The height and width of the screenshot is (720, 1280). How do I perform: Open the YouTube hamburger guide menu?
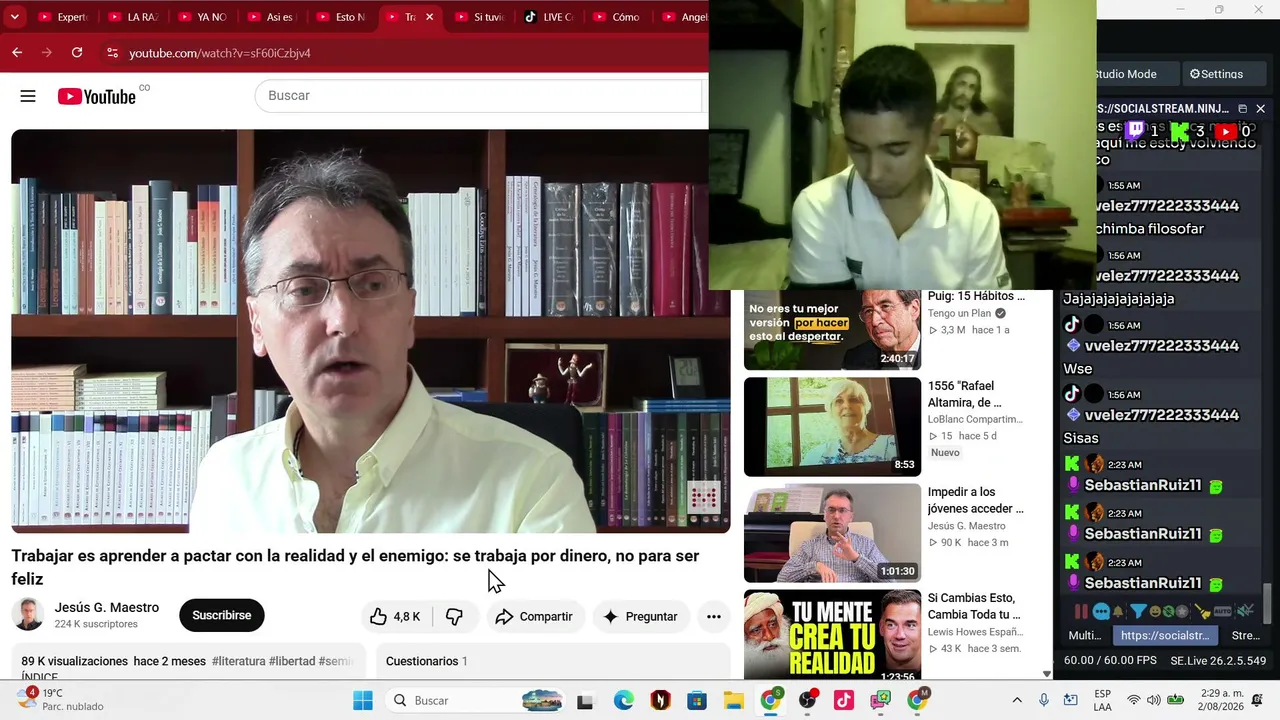28,96
